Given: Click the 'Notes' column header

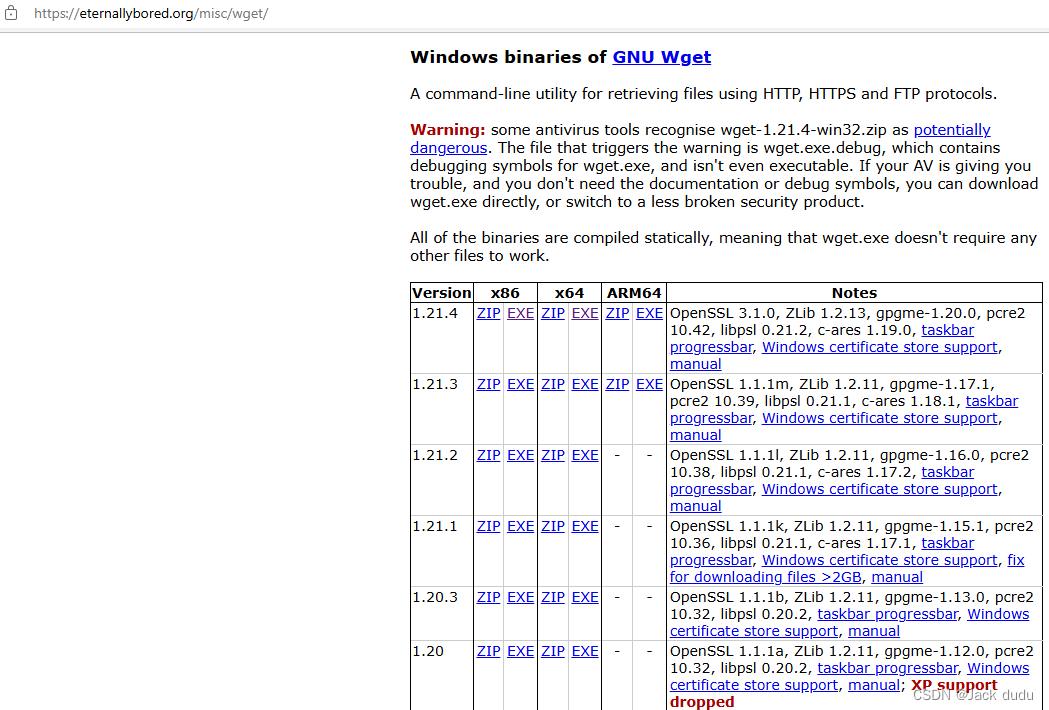Looking at the screenshot, I should click(x=854, y=293).
